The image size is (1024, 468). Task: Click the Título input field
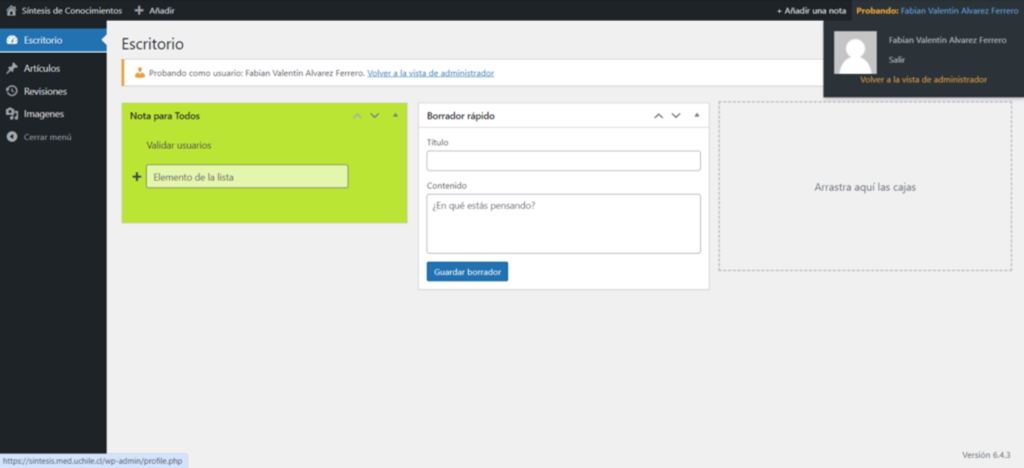click(x=563, y=161)
